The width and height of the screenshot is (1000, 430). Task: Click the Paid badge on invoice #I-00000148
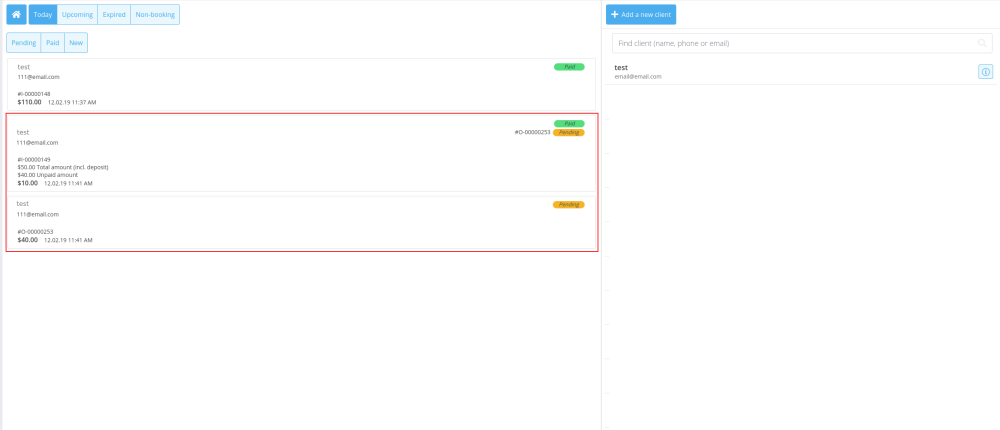coord(568,67)
